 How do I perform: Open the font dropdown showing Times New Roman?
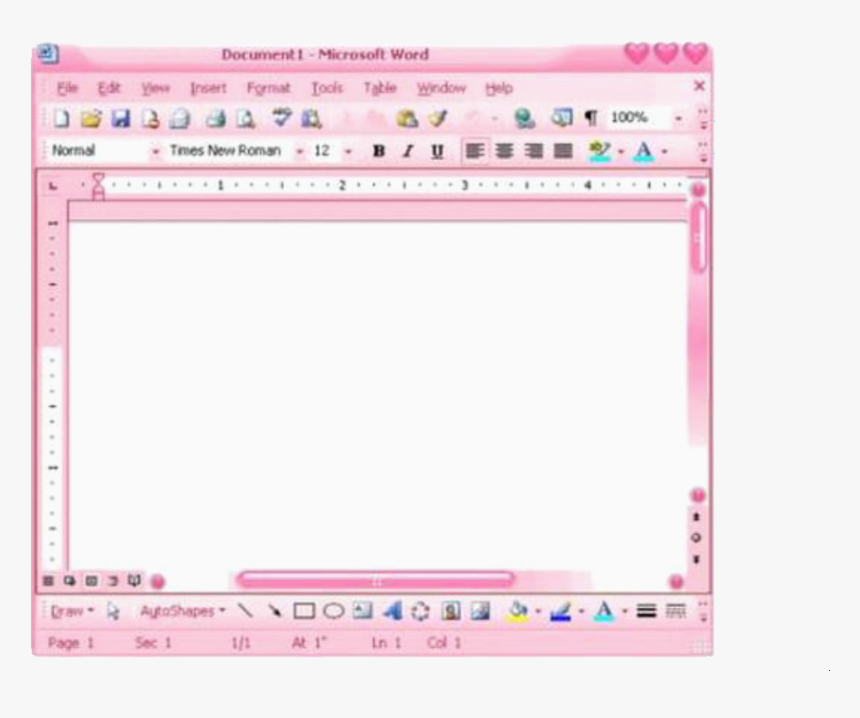tap(300, 151)
